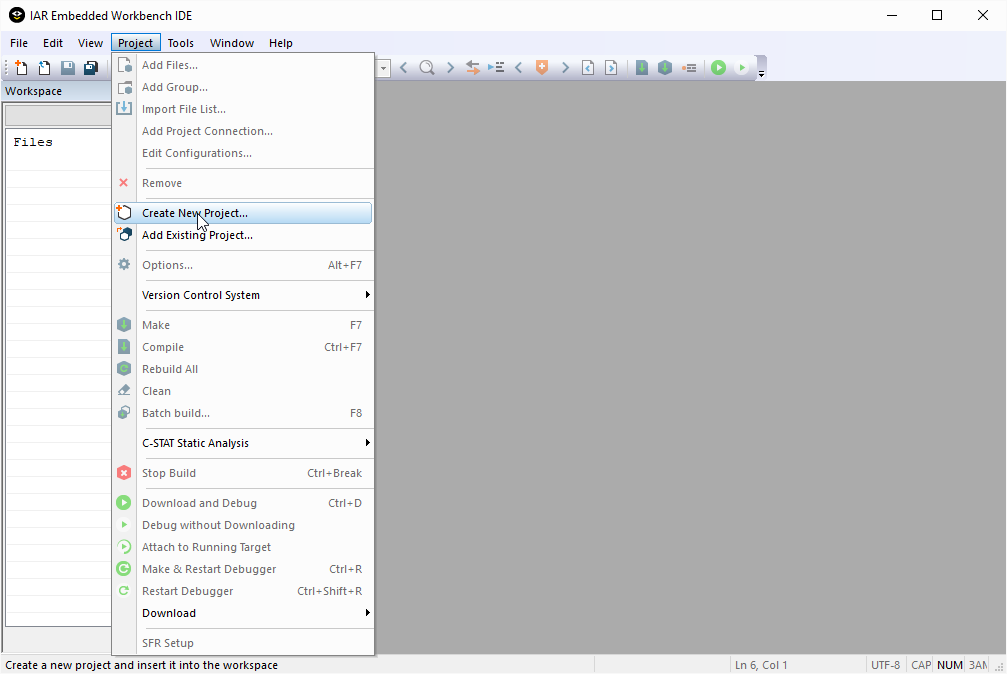Click the Batch build menu entry

point(243,413)
